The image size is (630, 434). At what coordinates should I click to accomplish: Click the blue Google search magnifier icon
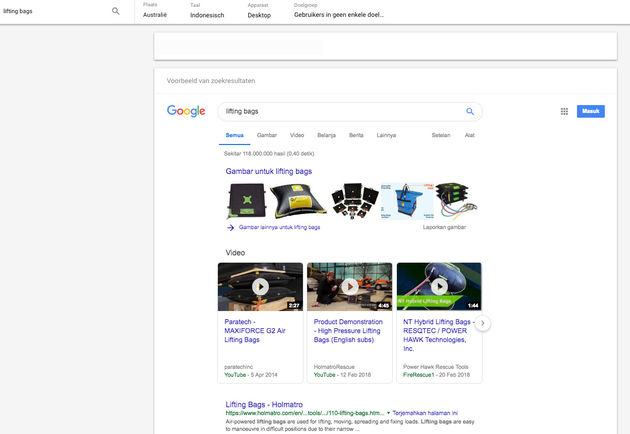coord(470,111)
